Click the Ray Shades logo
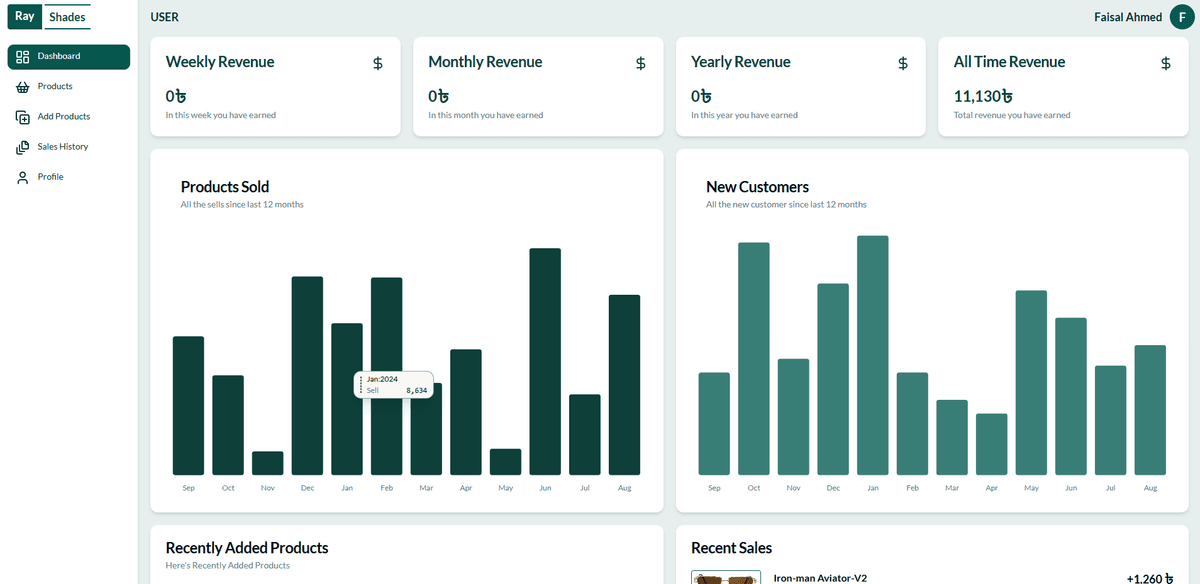The image size is (1200, 584). [x=53, y=17]
